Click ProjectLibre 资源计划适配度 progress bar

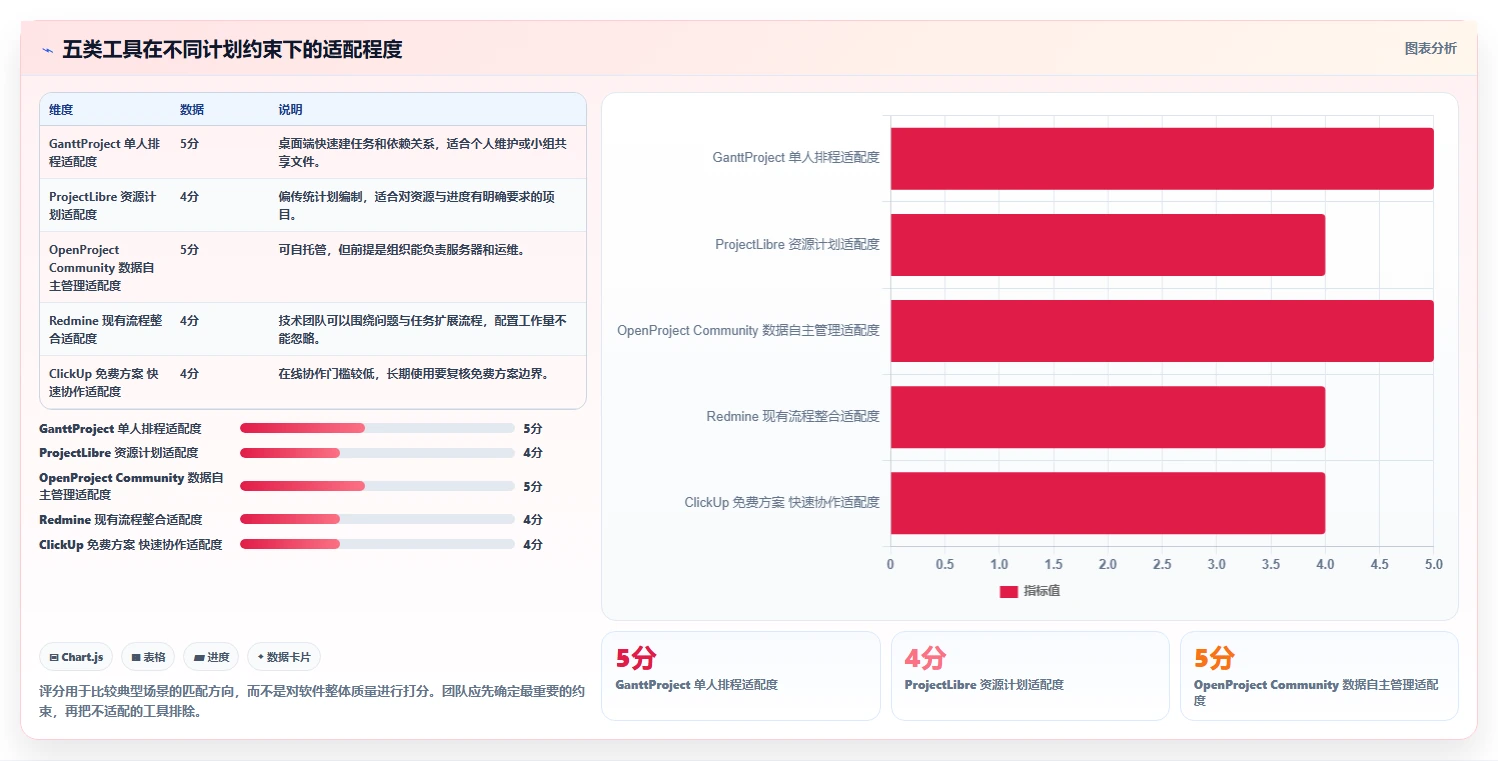pyautogui.click(x=377, y=453)
